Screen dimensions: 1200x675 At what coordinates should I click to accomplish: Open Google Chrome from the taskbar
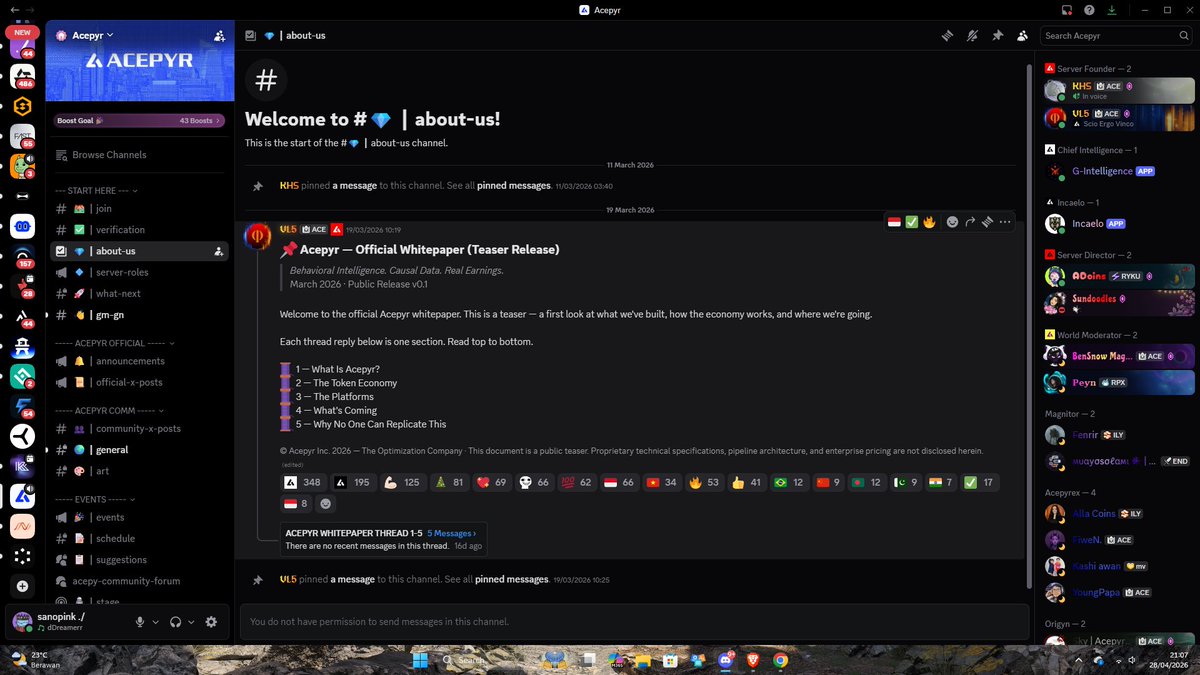pos(780,660)
